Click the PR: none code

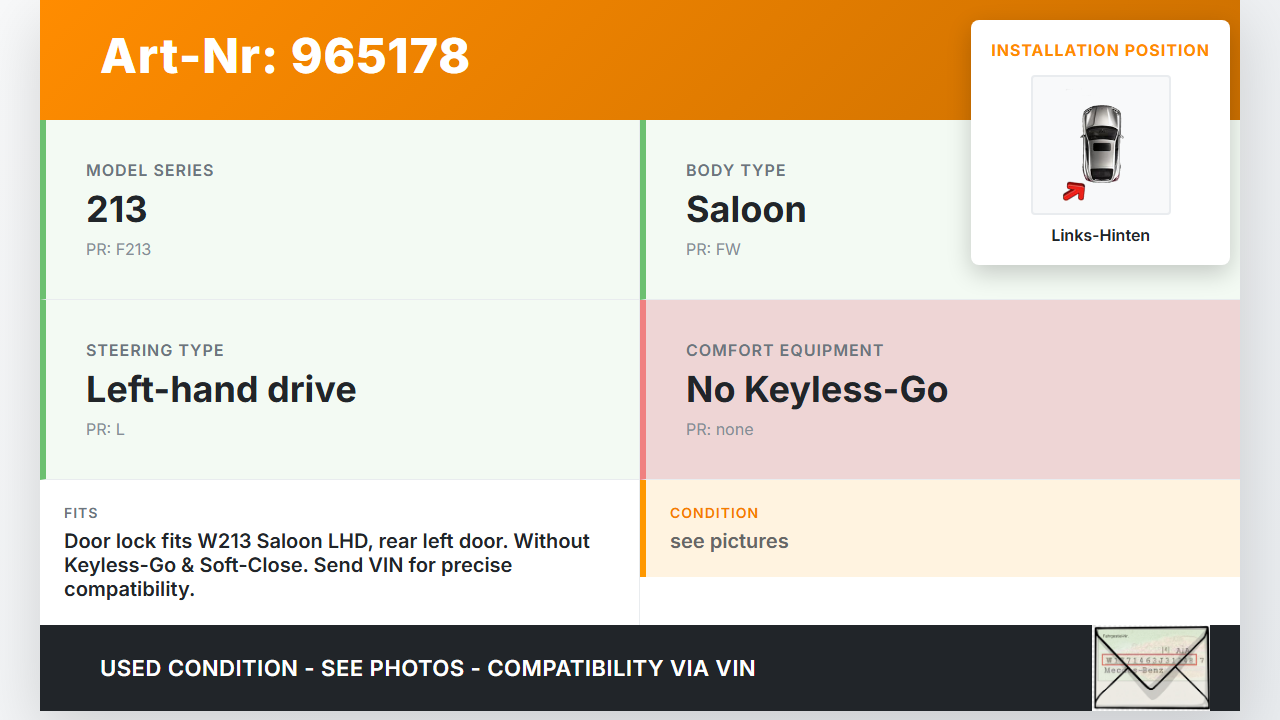tap(720, 429)
